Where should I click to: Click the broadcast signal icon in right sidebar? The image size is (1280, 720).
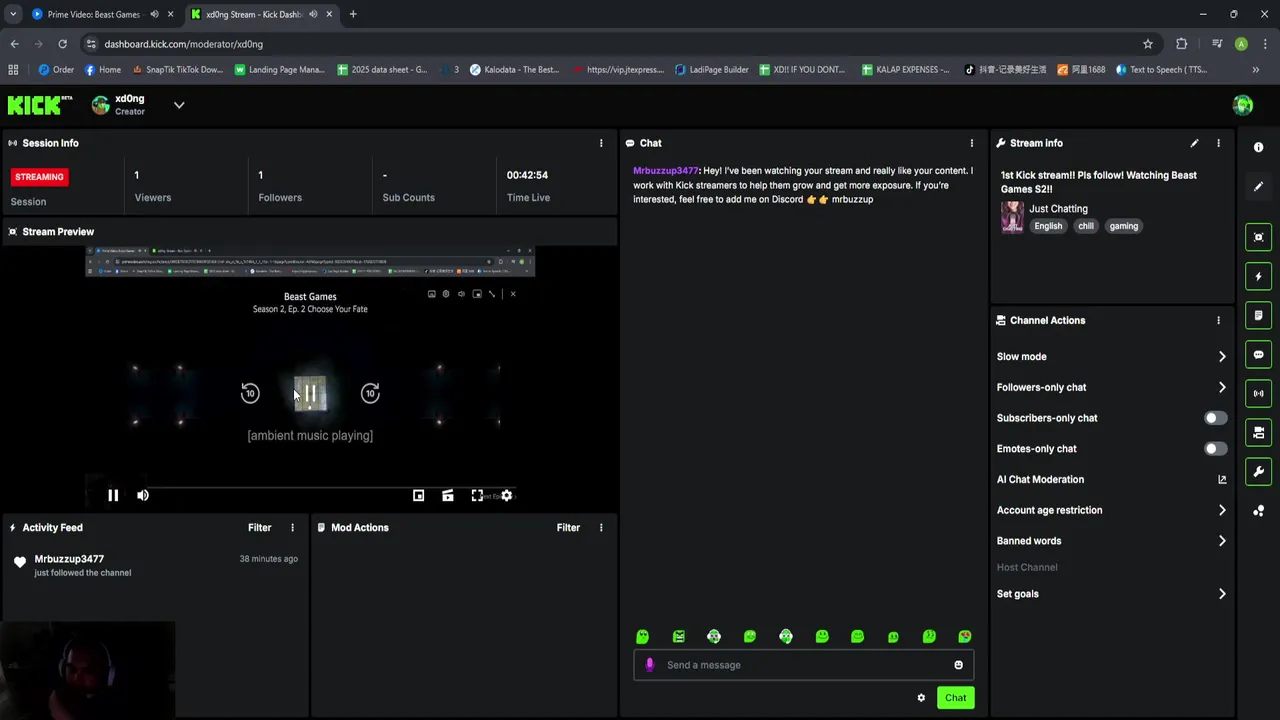click(1258, 393)
